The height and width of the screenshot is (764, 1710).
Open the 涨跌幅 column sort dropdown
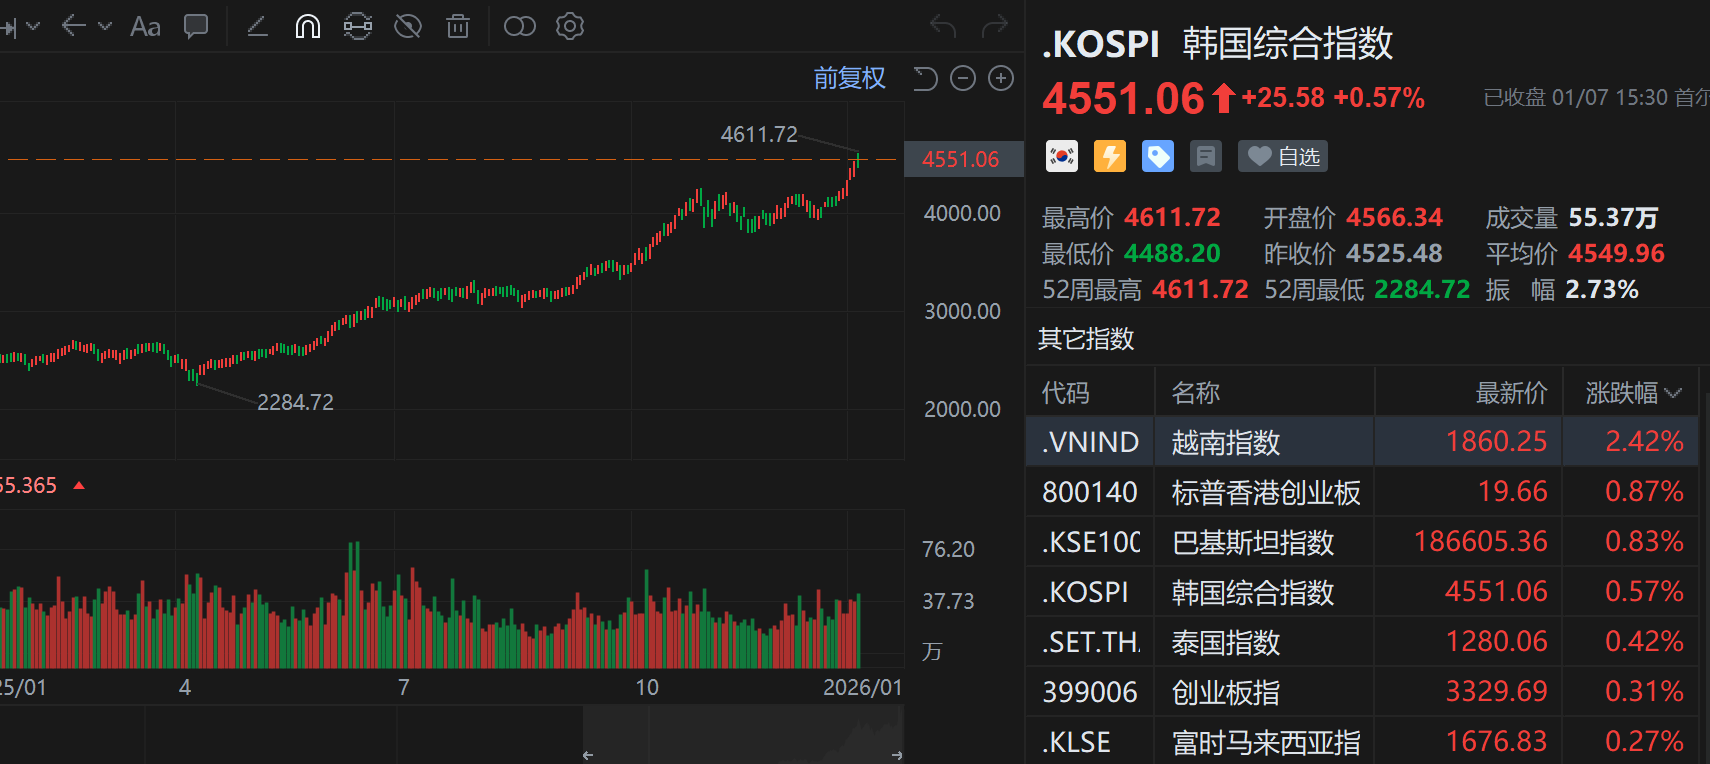tap(1674, 393)
